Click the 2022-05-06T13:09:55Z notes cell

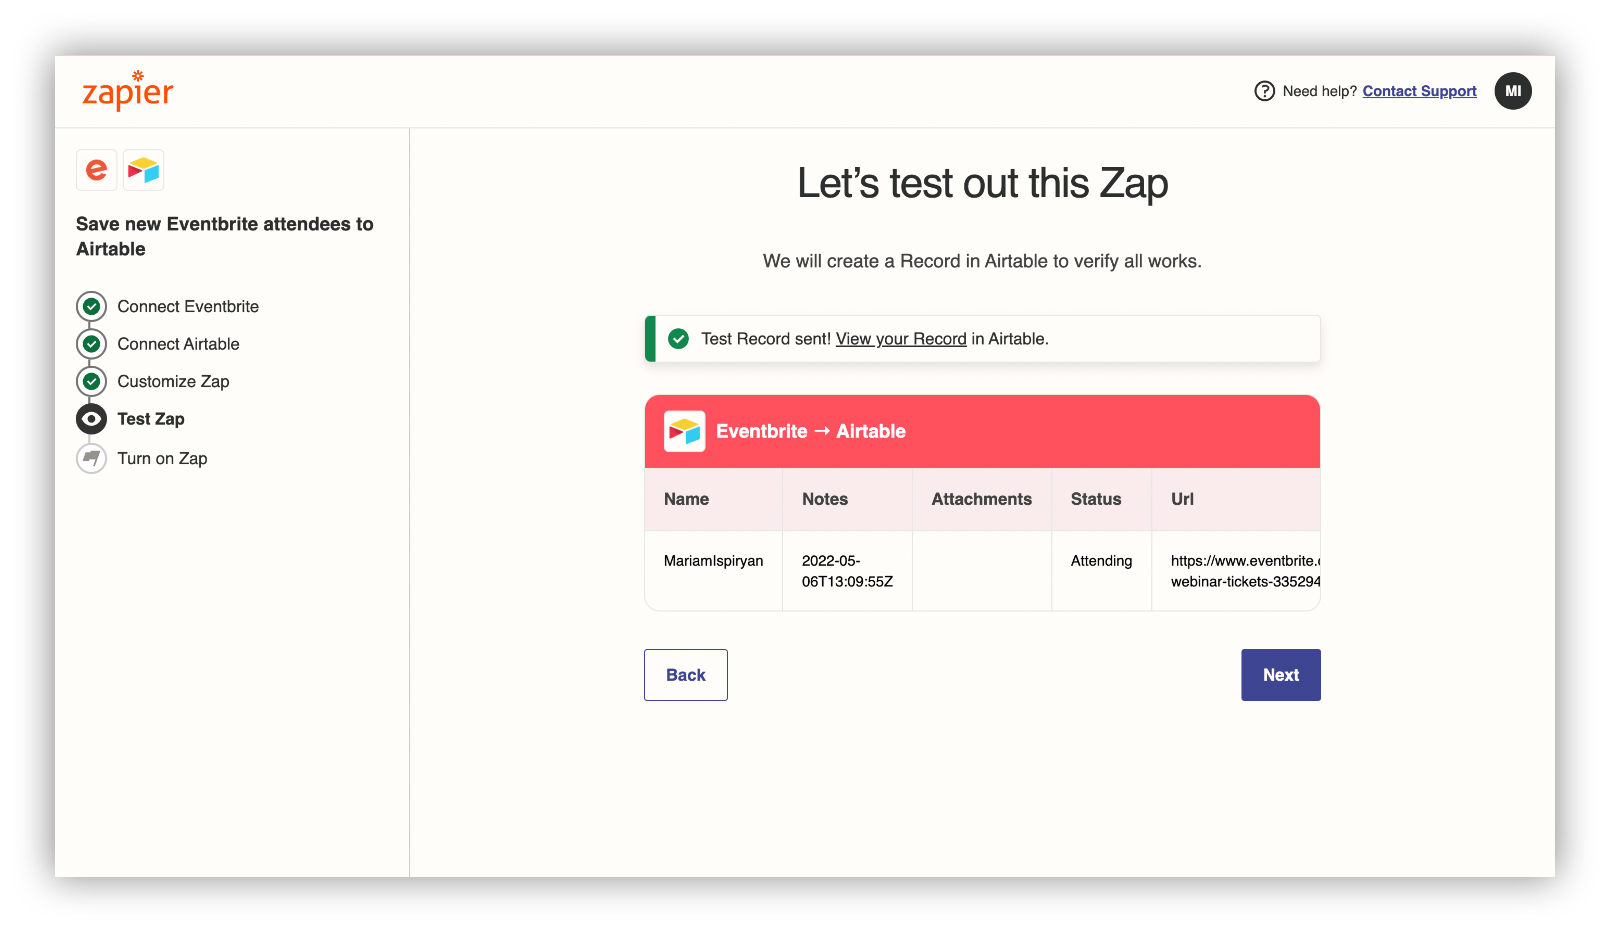pyautogui.click(x=848, y=571)
